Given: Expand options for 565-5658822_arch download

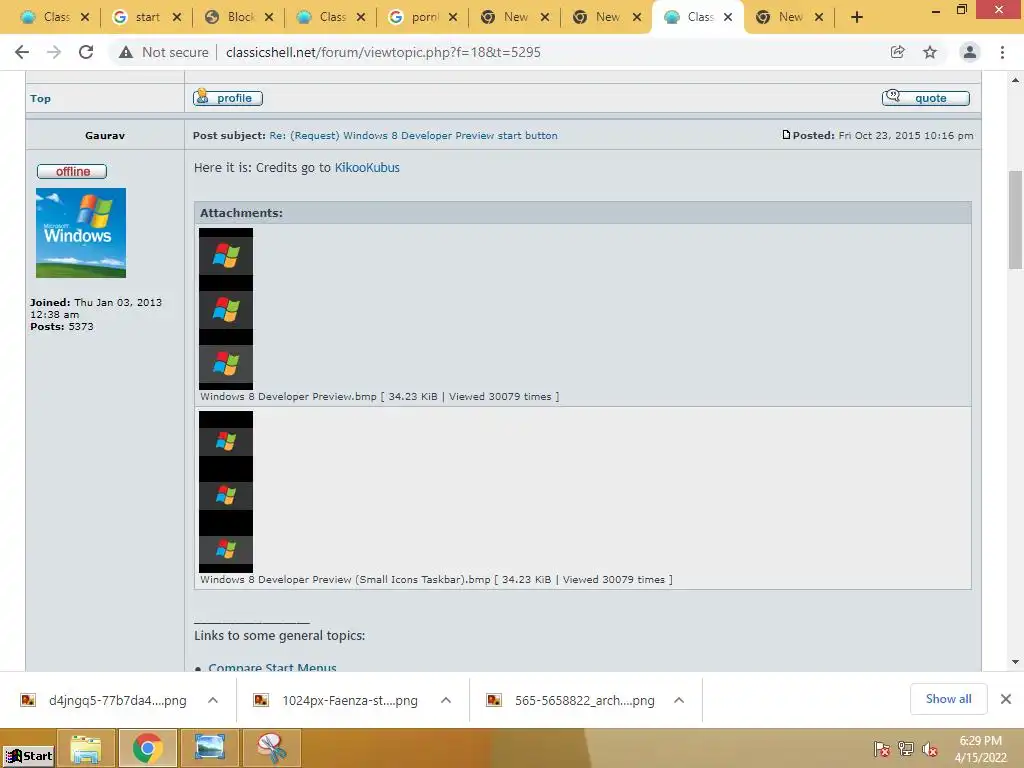Looking at the screenshot, I should click(x=679, y=700).
